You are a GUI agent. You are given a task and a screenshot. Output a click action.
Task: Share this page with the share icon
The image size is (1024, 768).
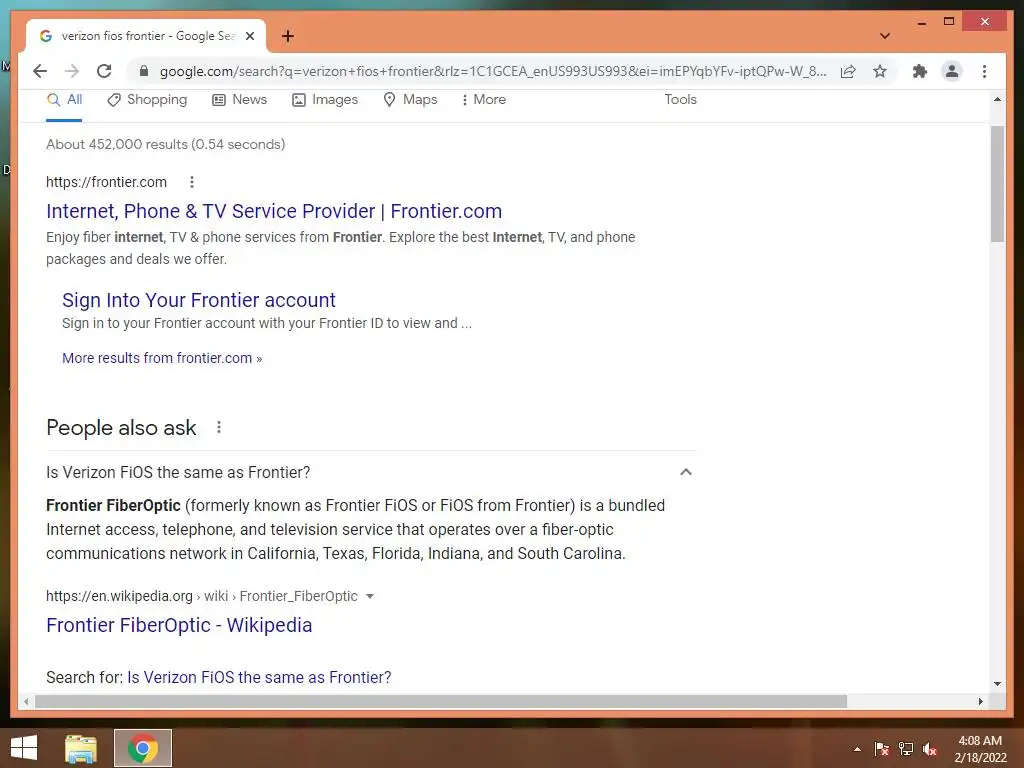point(848,71)
